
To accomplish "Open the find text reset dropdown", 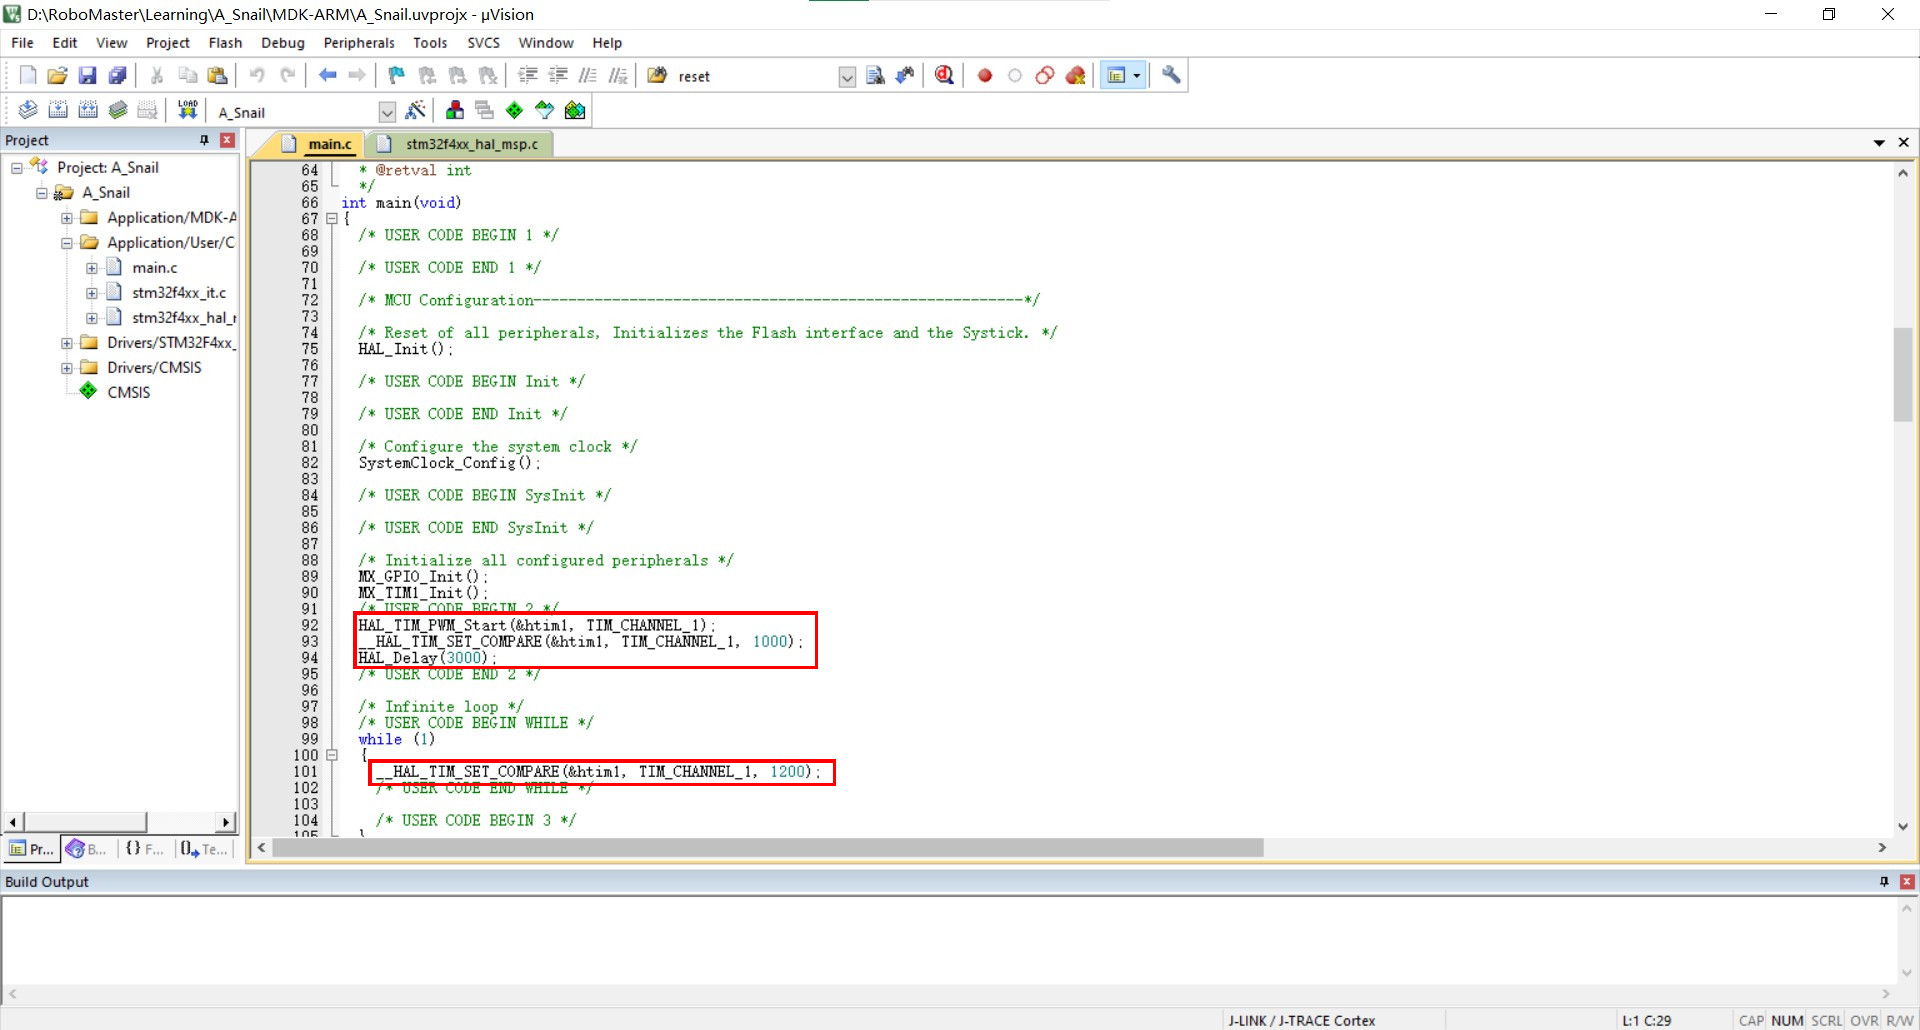I will point(847,77).
